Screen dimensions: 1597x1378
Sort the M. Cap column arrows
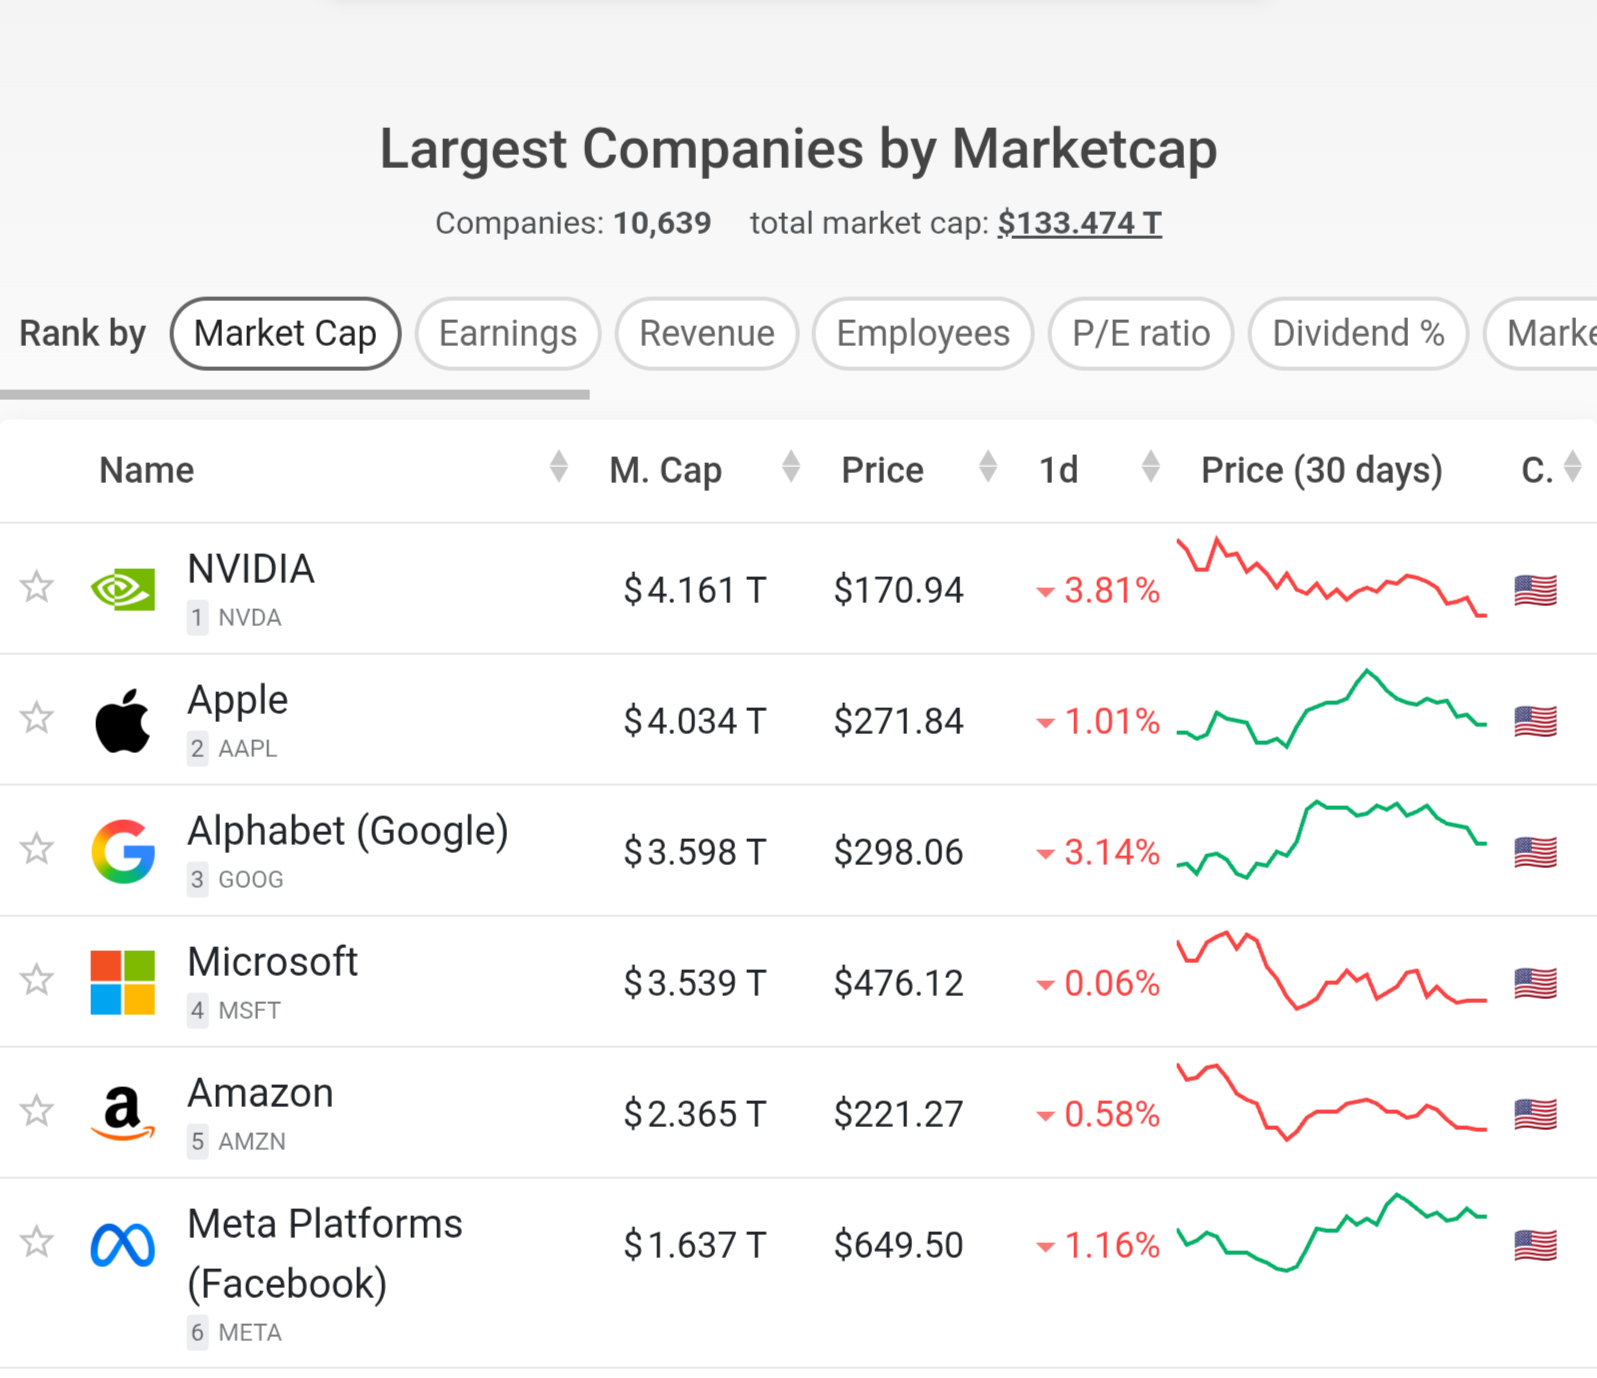click(791, 467)
